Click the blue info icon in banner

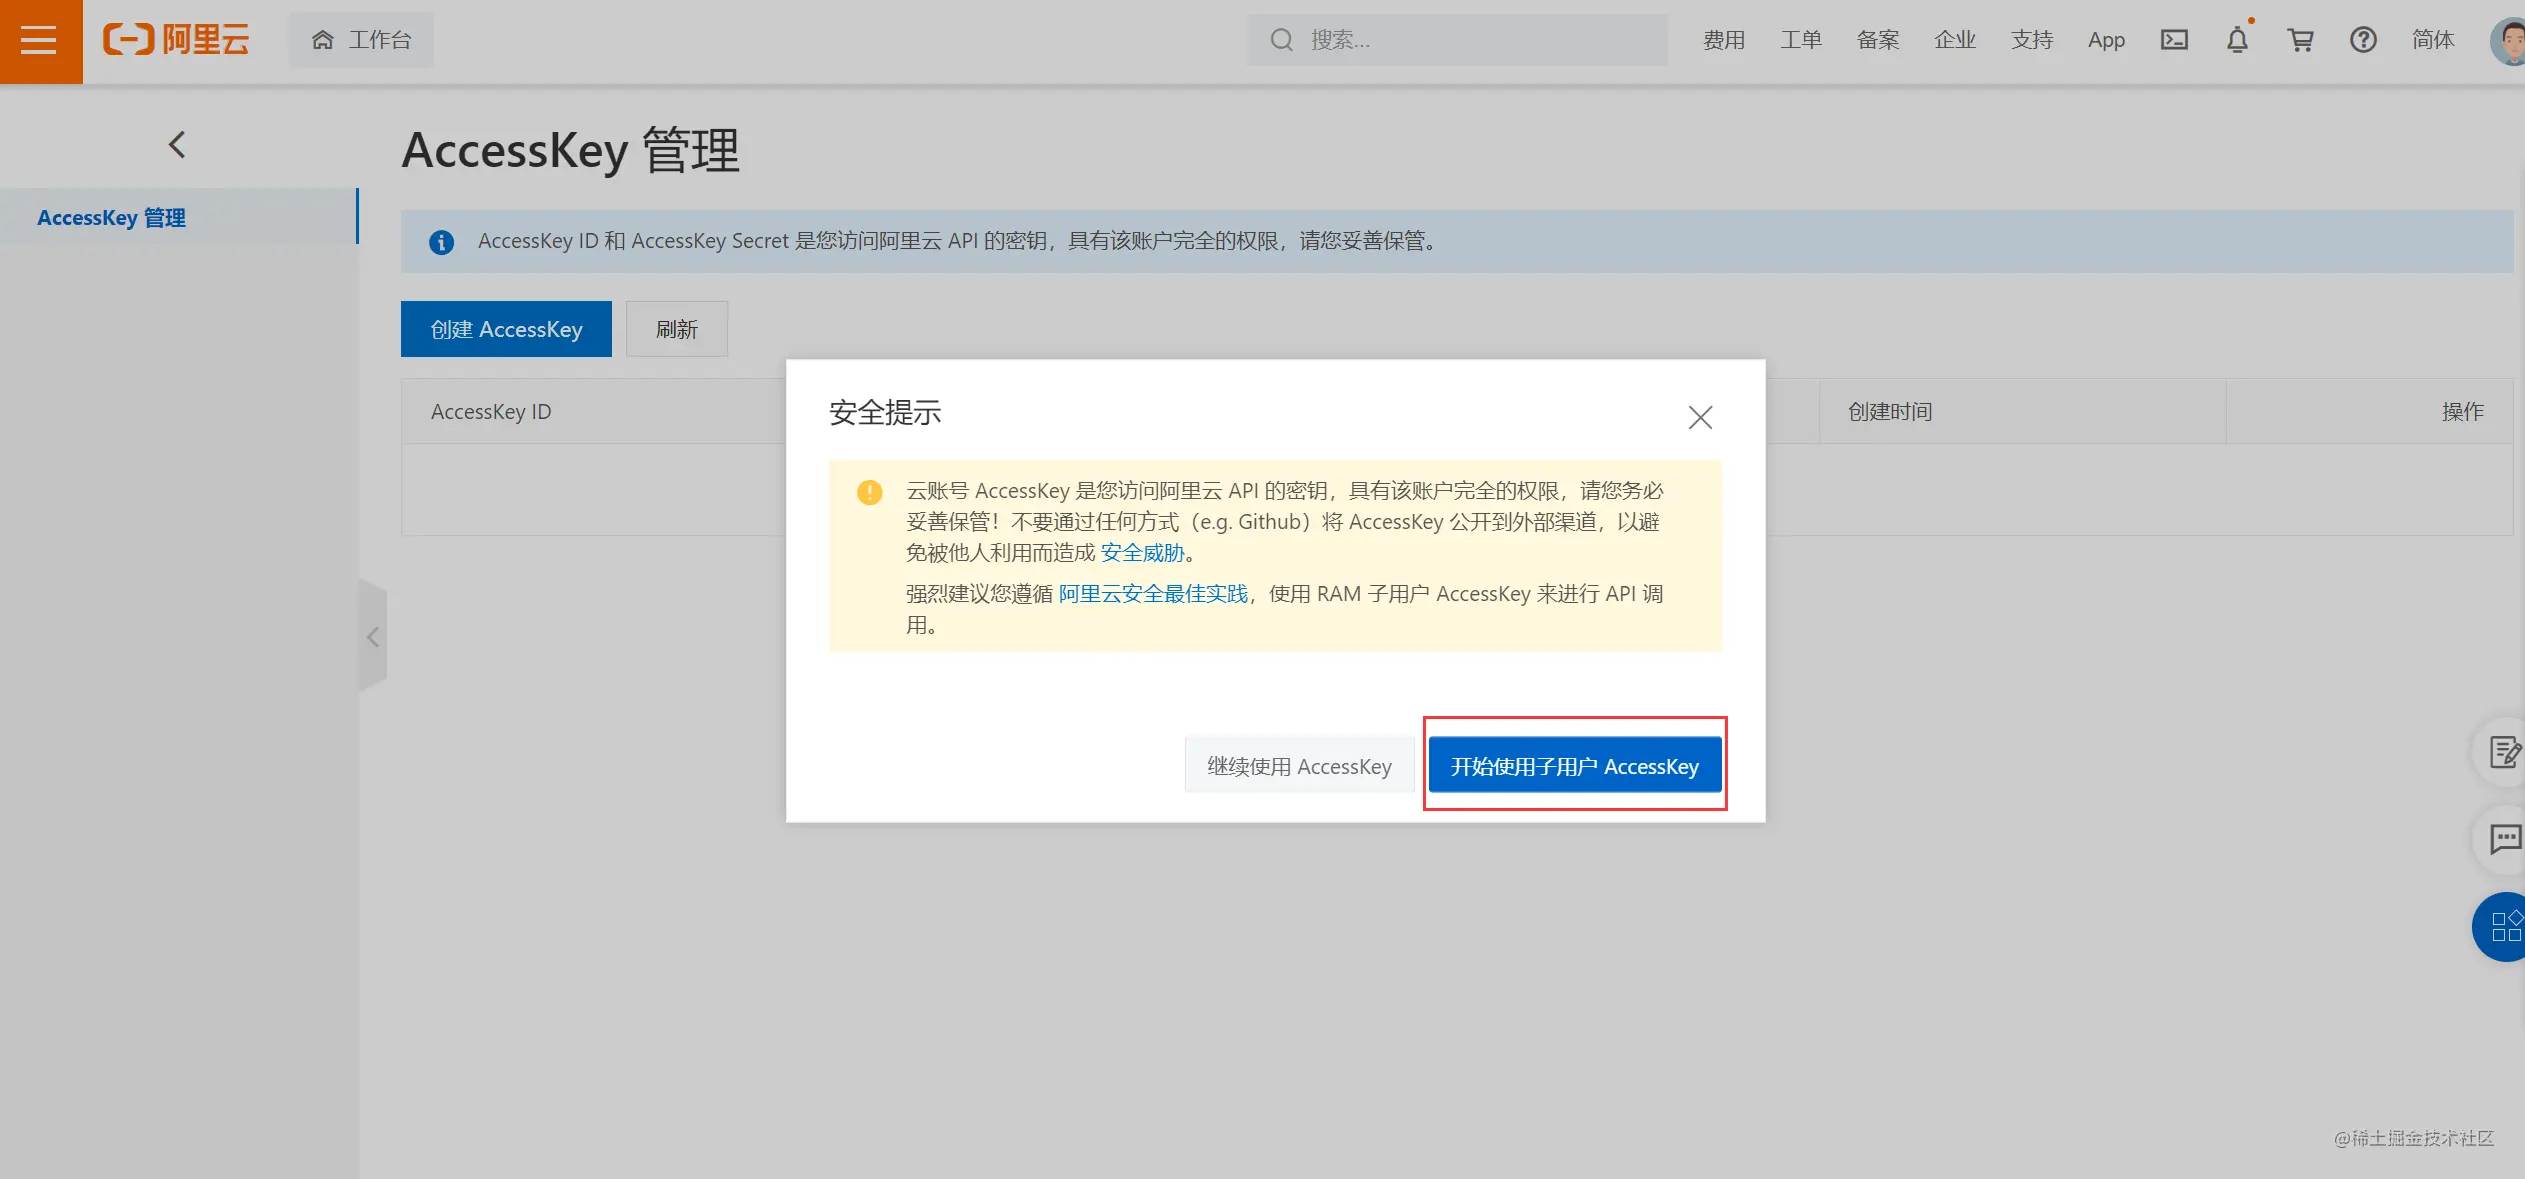pos(441,242)
